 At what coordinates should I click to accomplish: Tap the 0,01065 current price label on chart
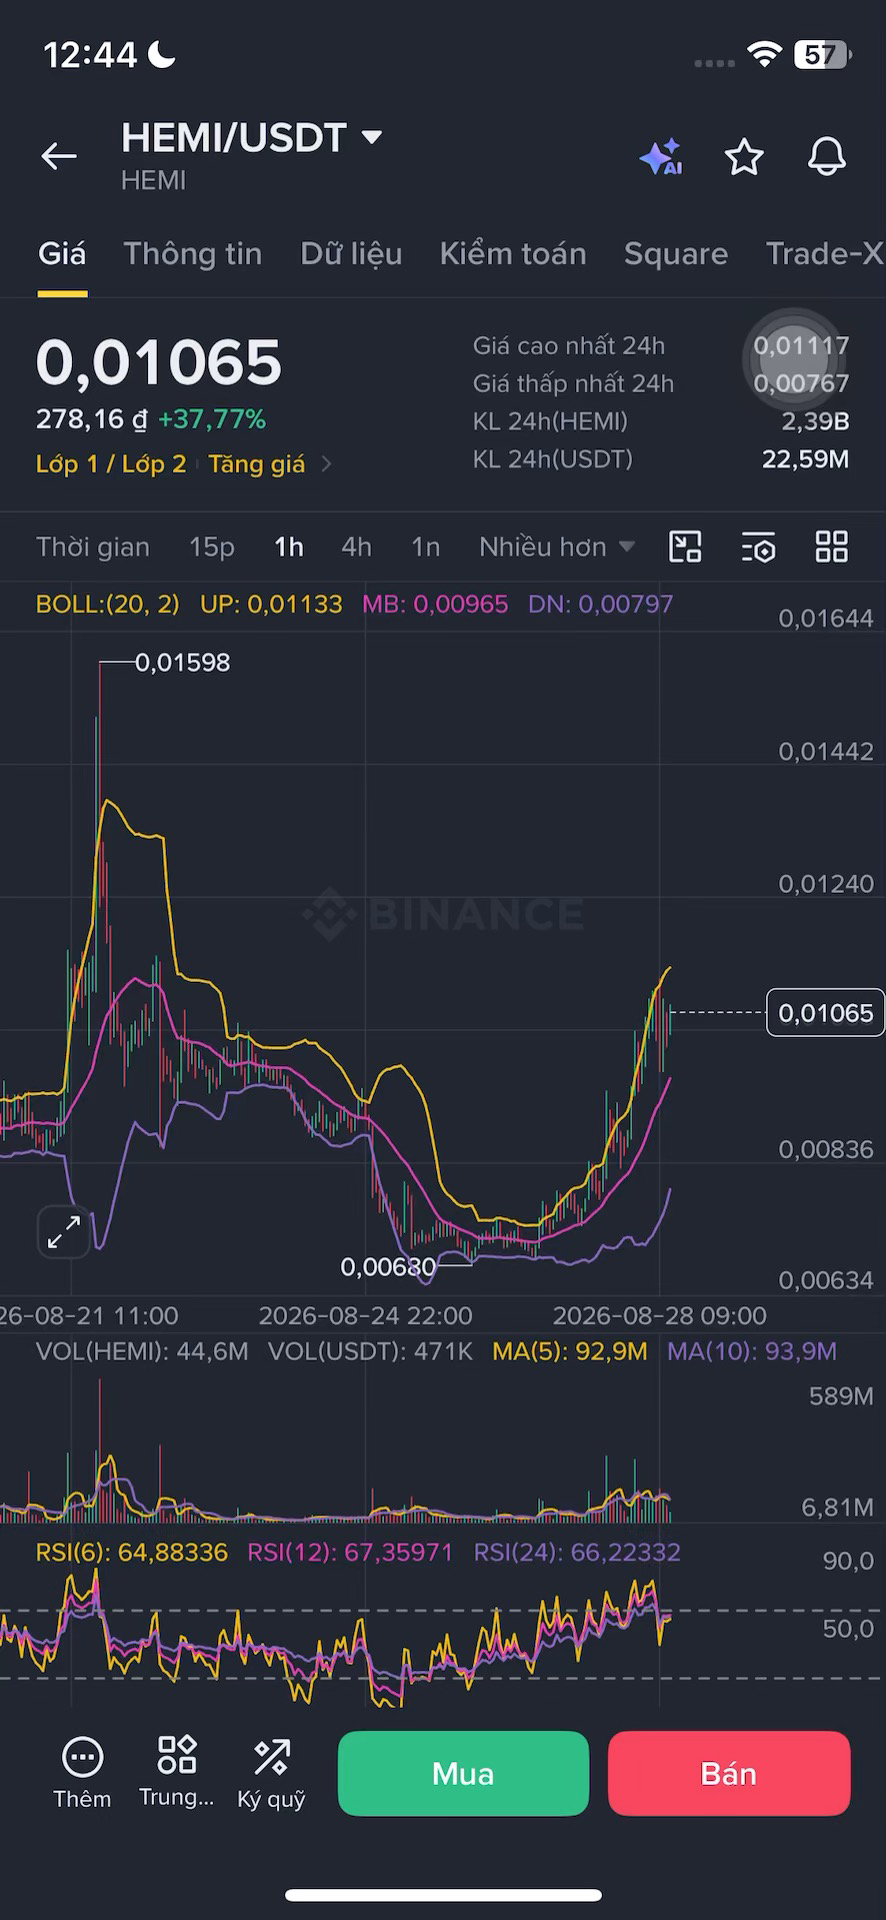click(826, 1013)
